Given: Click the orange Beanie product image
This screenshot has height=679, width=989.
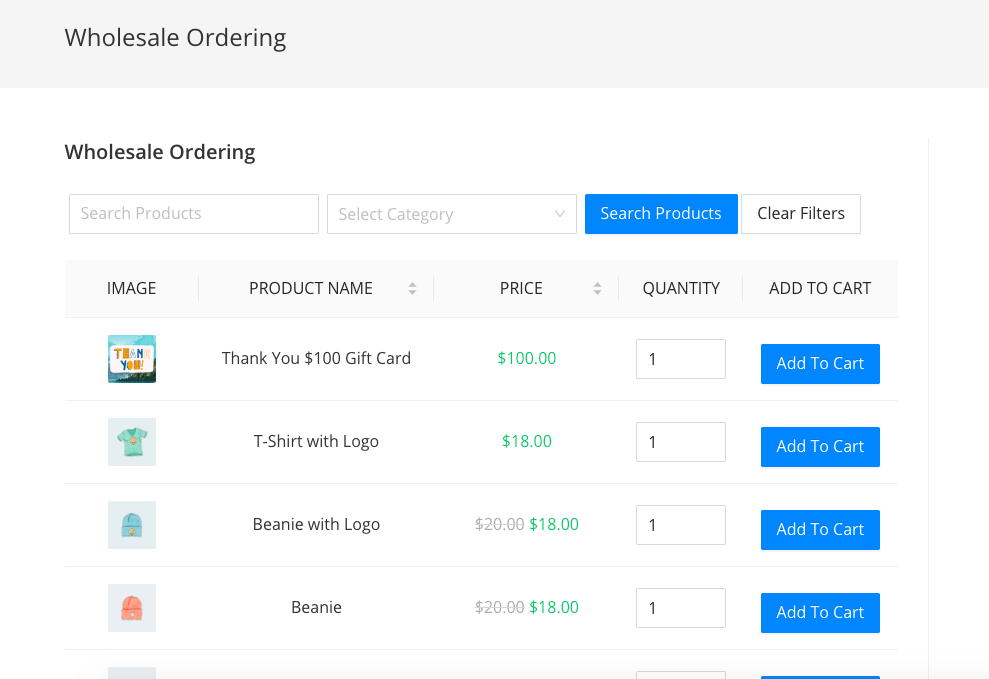Looking at the screenshot, I should click(x=132, y=608).
